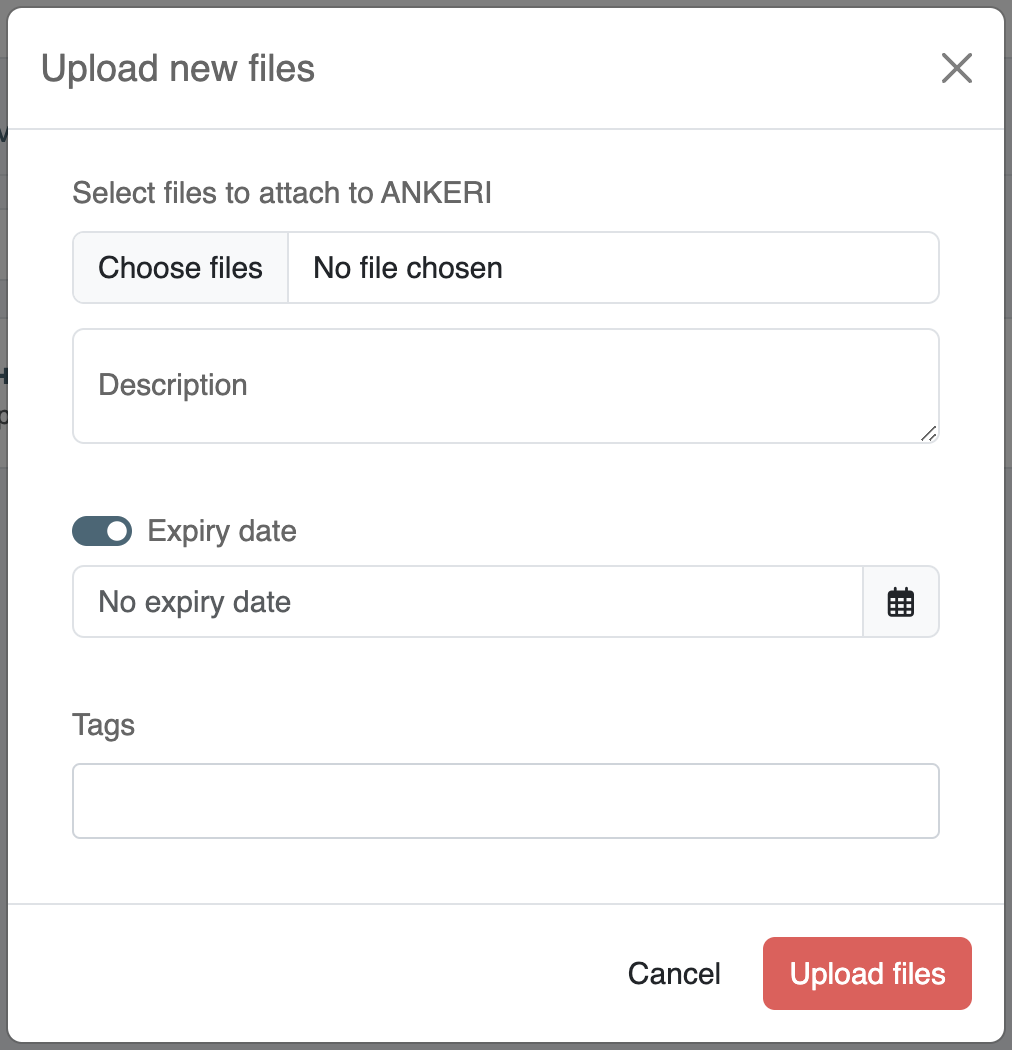Click the No file chosen field
Image resolution: width=1012 pixels, height=1050 pixels.
tap(613, 268)
